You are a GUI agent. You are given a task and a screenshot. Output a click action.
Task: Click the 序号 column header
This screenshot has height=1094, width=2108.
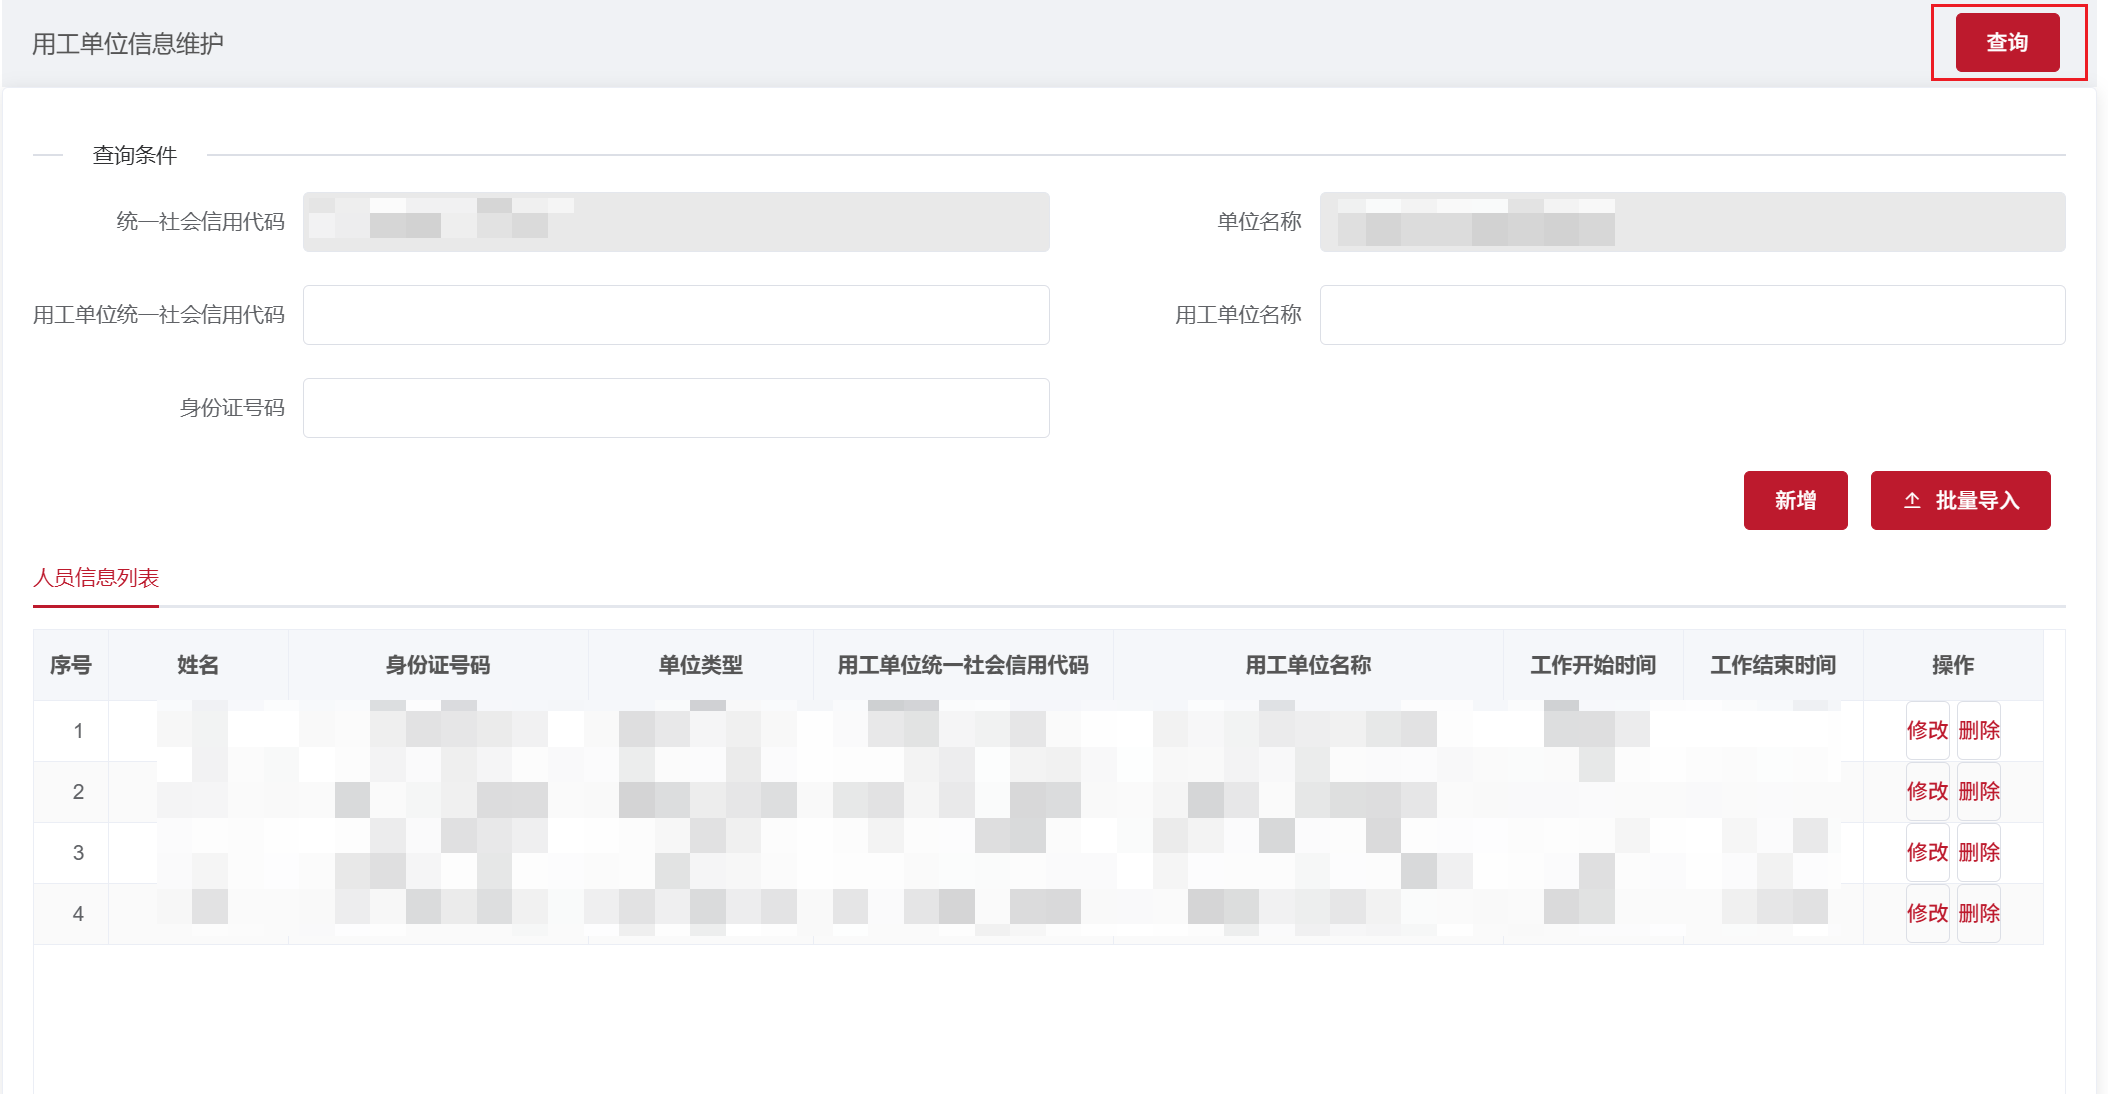tap(71, 665)
